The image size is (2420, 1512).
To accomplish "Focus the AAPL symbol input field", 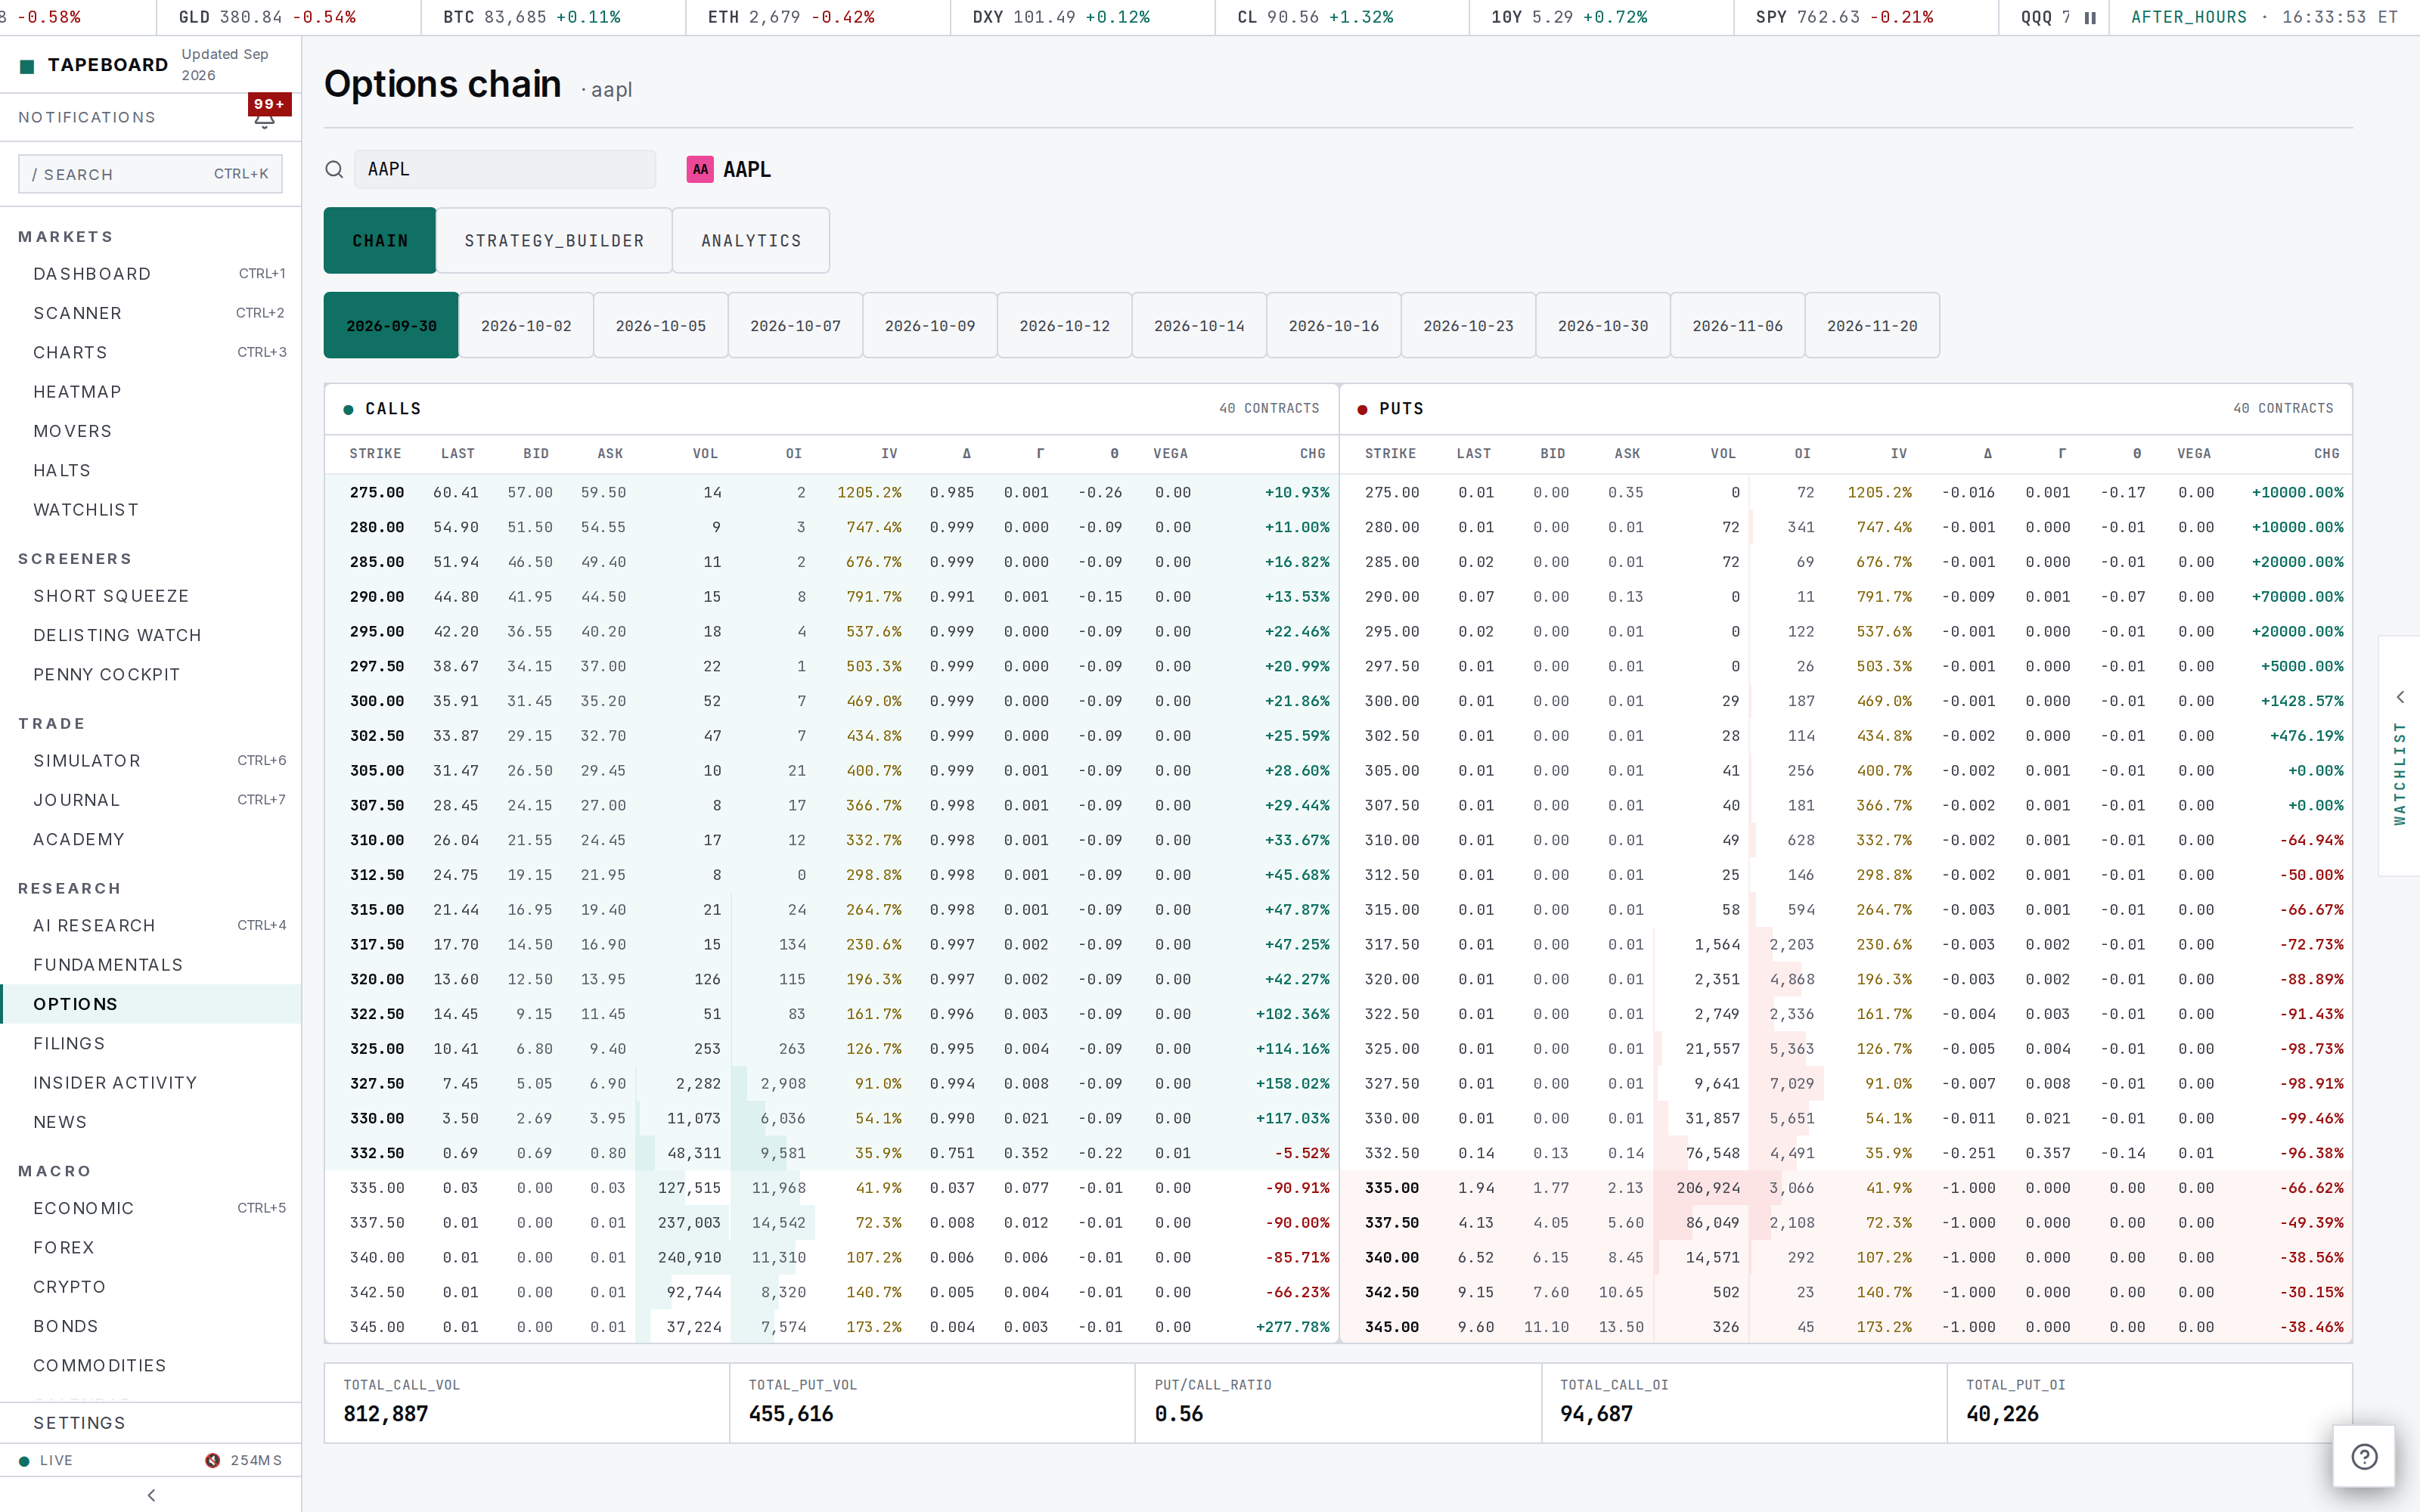I will tap(505, 170).
